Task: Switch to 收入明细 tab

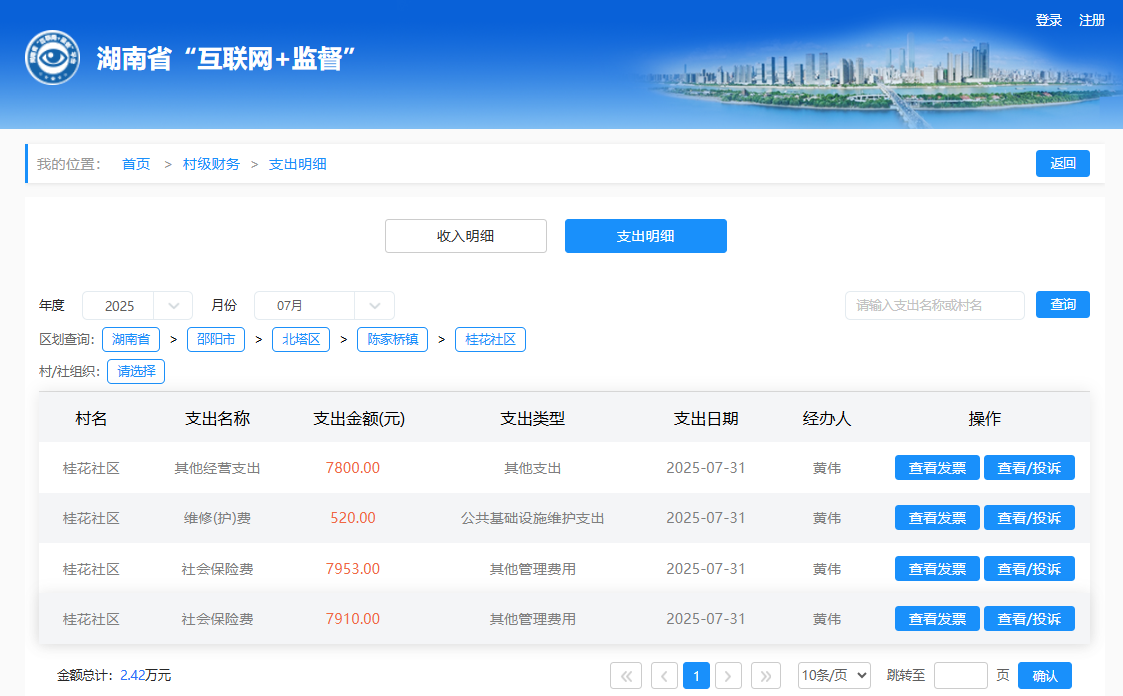Action: pyautogui.click(x=466, y=236)
